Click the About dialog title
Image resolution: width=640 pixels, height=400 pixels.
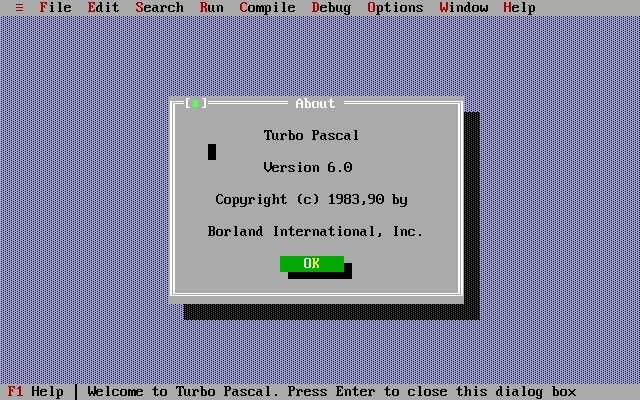click(x=315, y=103)
